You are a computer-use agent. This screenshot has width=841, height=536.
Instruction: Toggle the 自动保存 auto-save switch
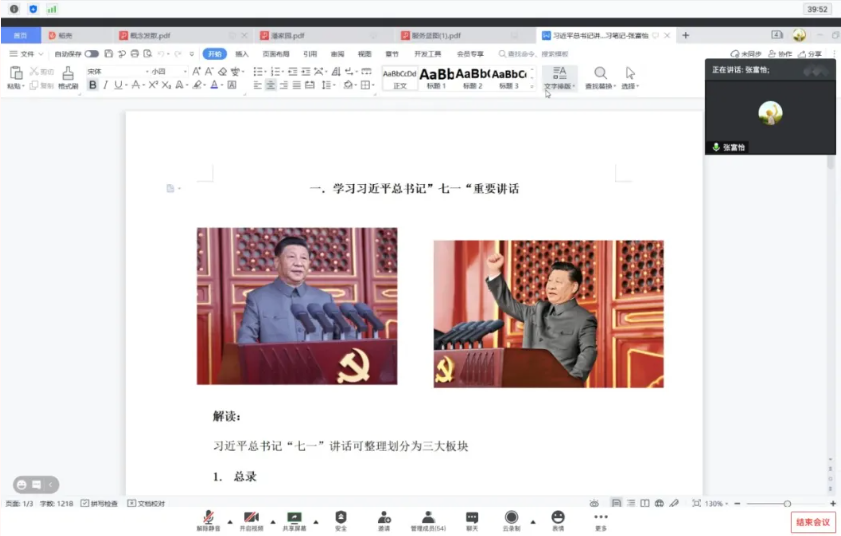pyautogui.click(x=92, y=54)
